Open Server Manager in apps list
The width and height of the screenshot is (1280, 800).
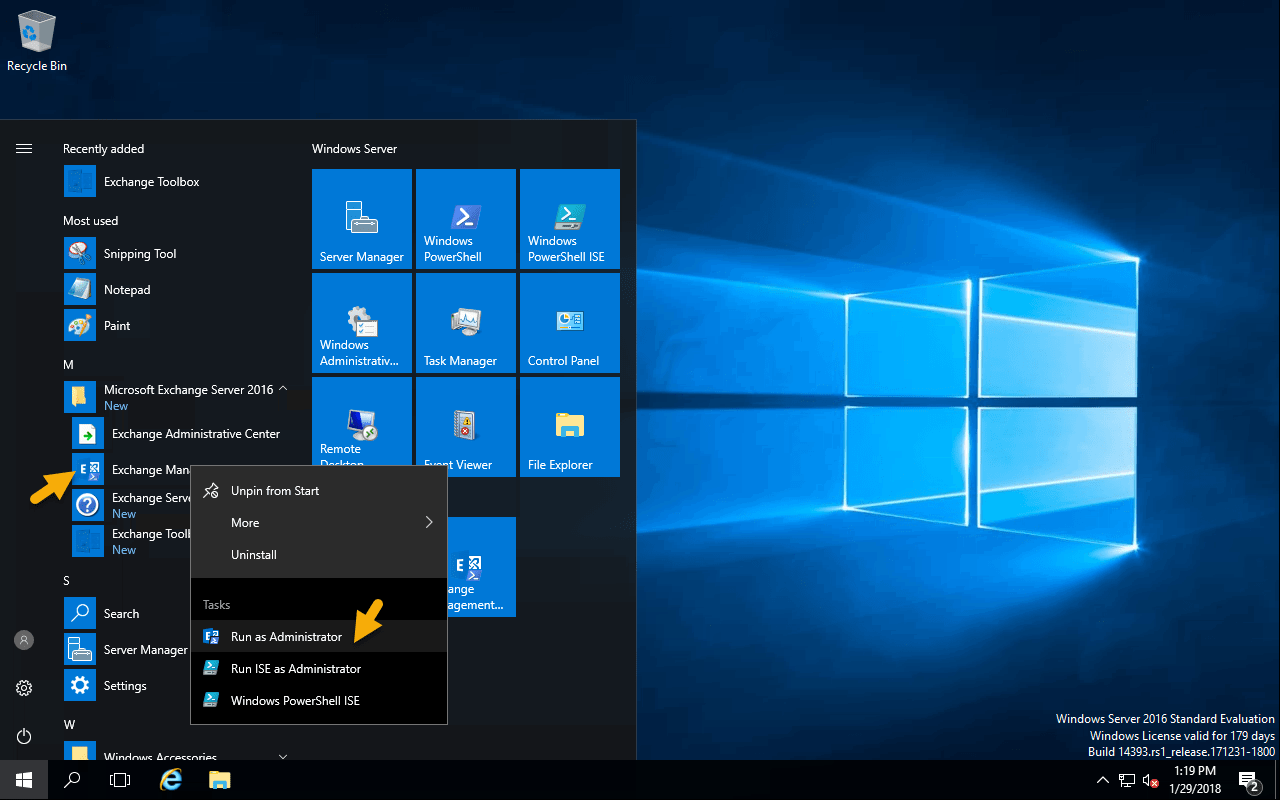pyautogui.click(x=127, y=650)
